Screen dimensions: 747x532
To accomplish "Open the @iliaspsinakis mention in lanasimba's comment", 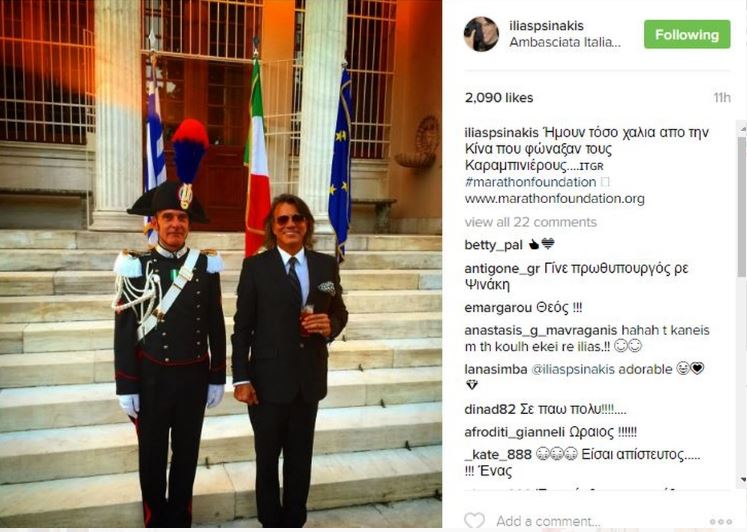I will point(573,369).
